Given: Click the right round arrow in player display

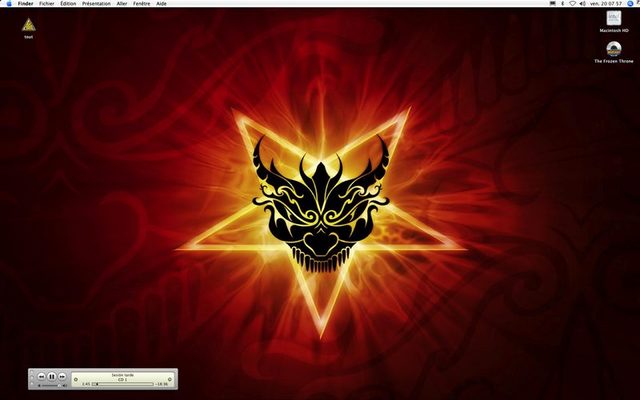Looking at the screenshot, I should pos(170,379).
